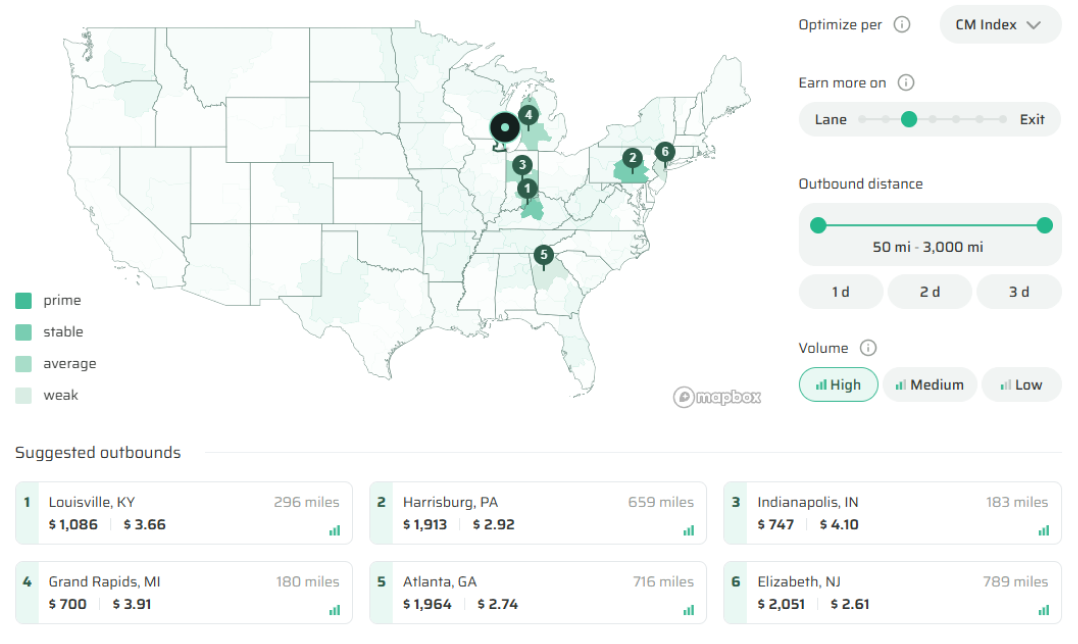Click map pin number 5 in Georgia

coord(544,256)
